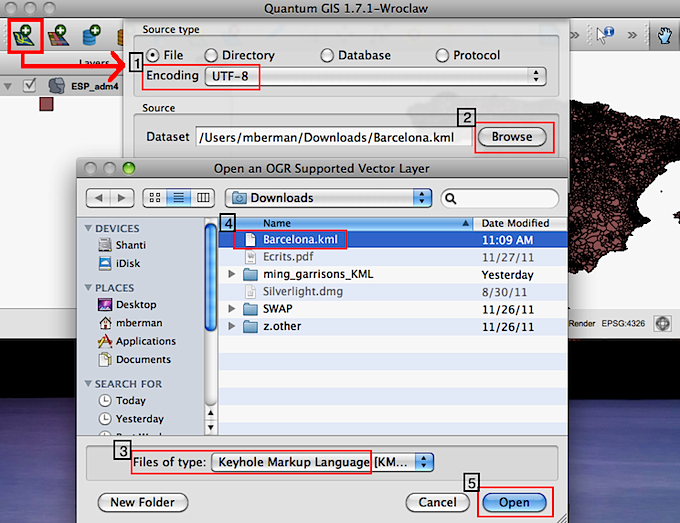The height and width of the screenshot is (523, 680).
Task: Select iDisk in the sidebar
Action: pos(119,263)
